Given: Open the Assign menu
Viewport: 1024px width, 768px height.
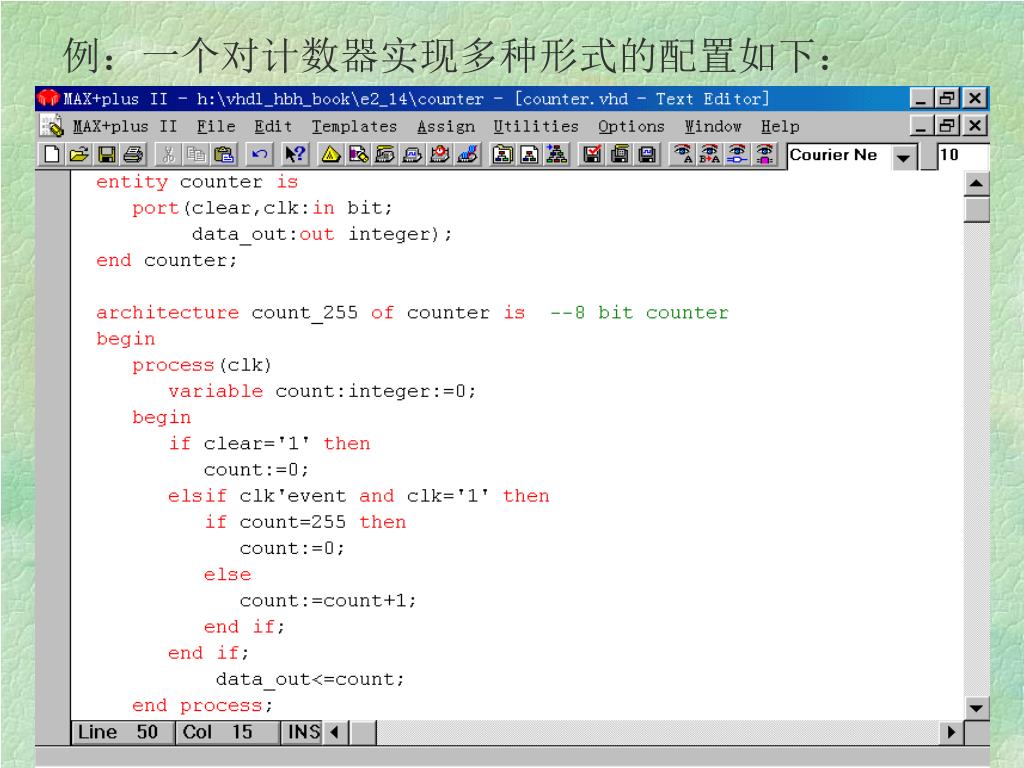Looking at the screenshot, I should (x=446, y=127).
